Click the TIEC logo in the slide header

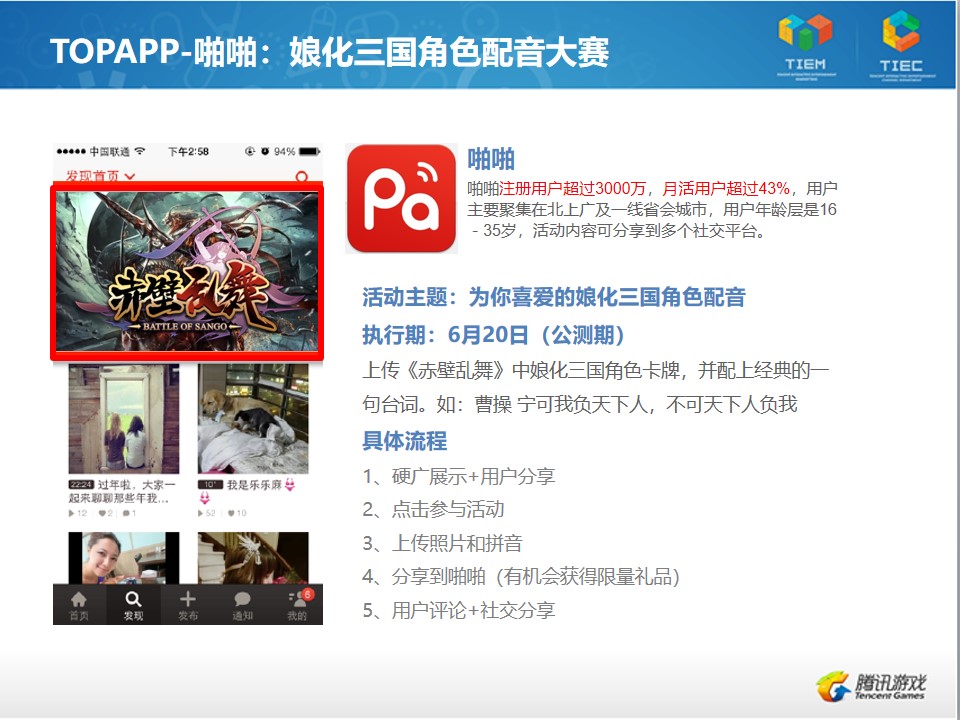click(901, 45)
